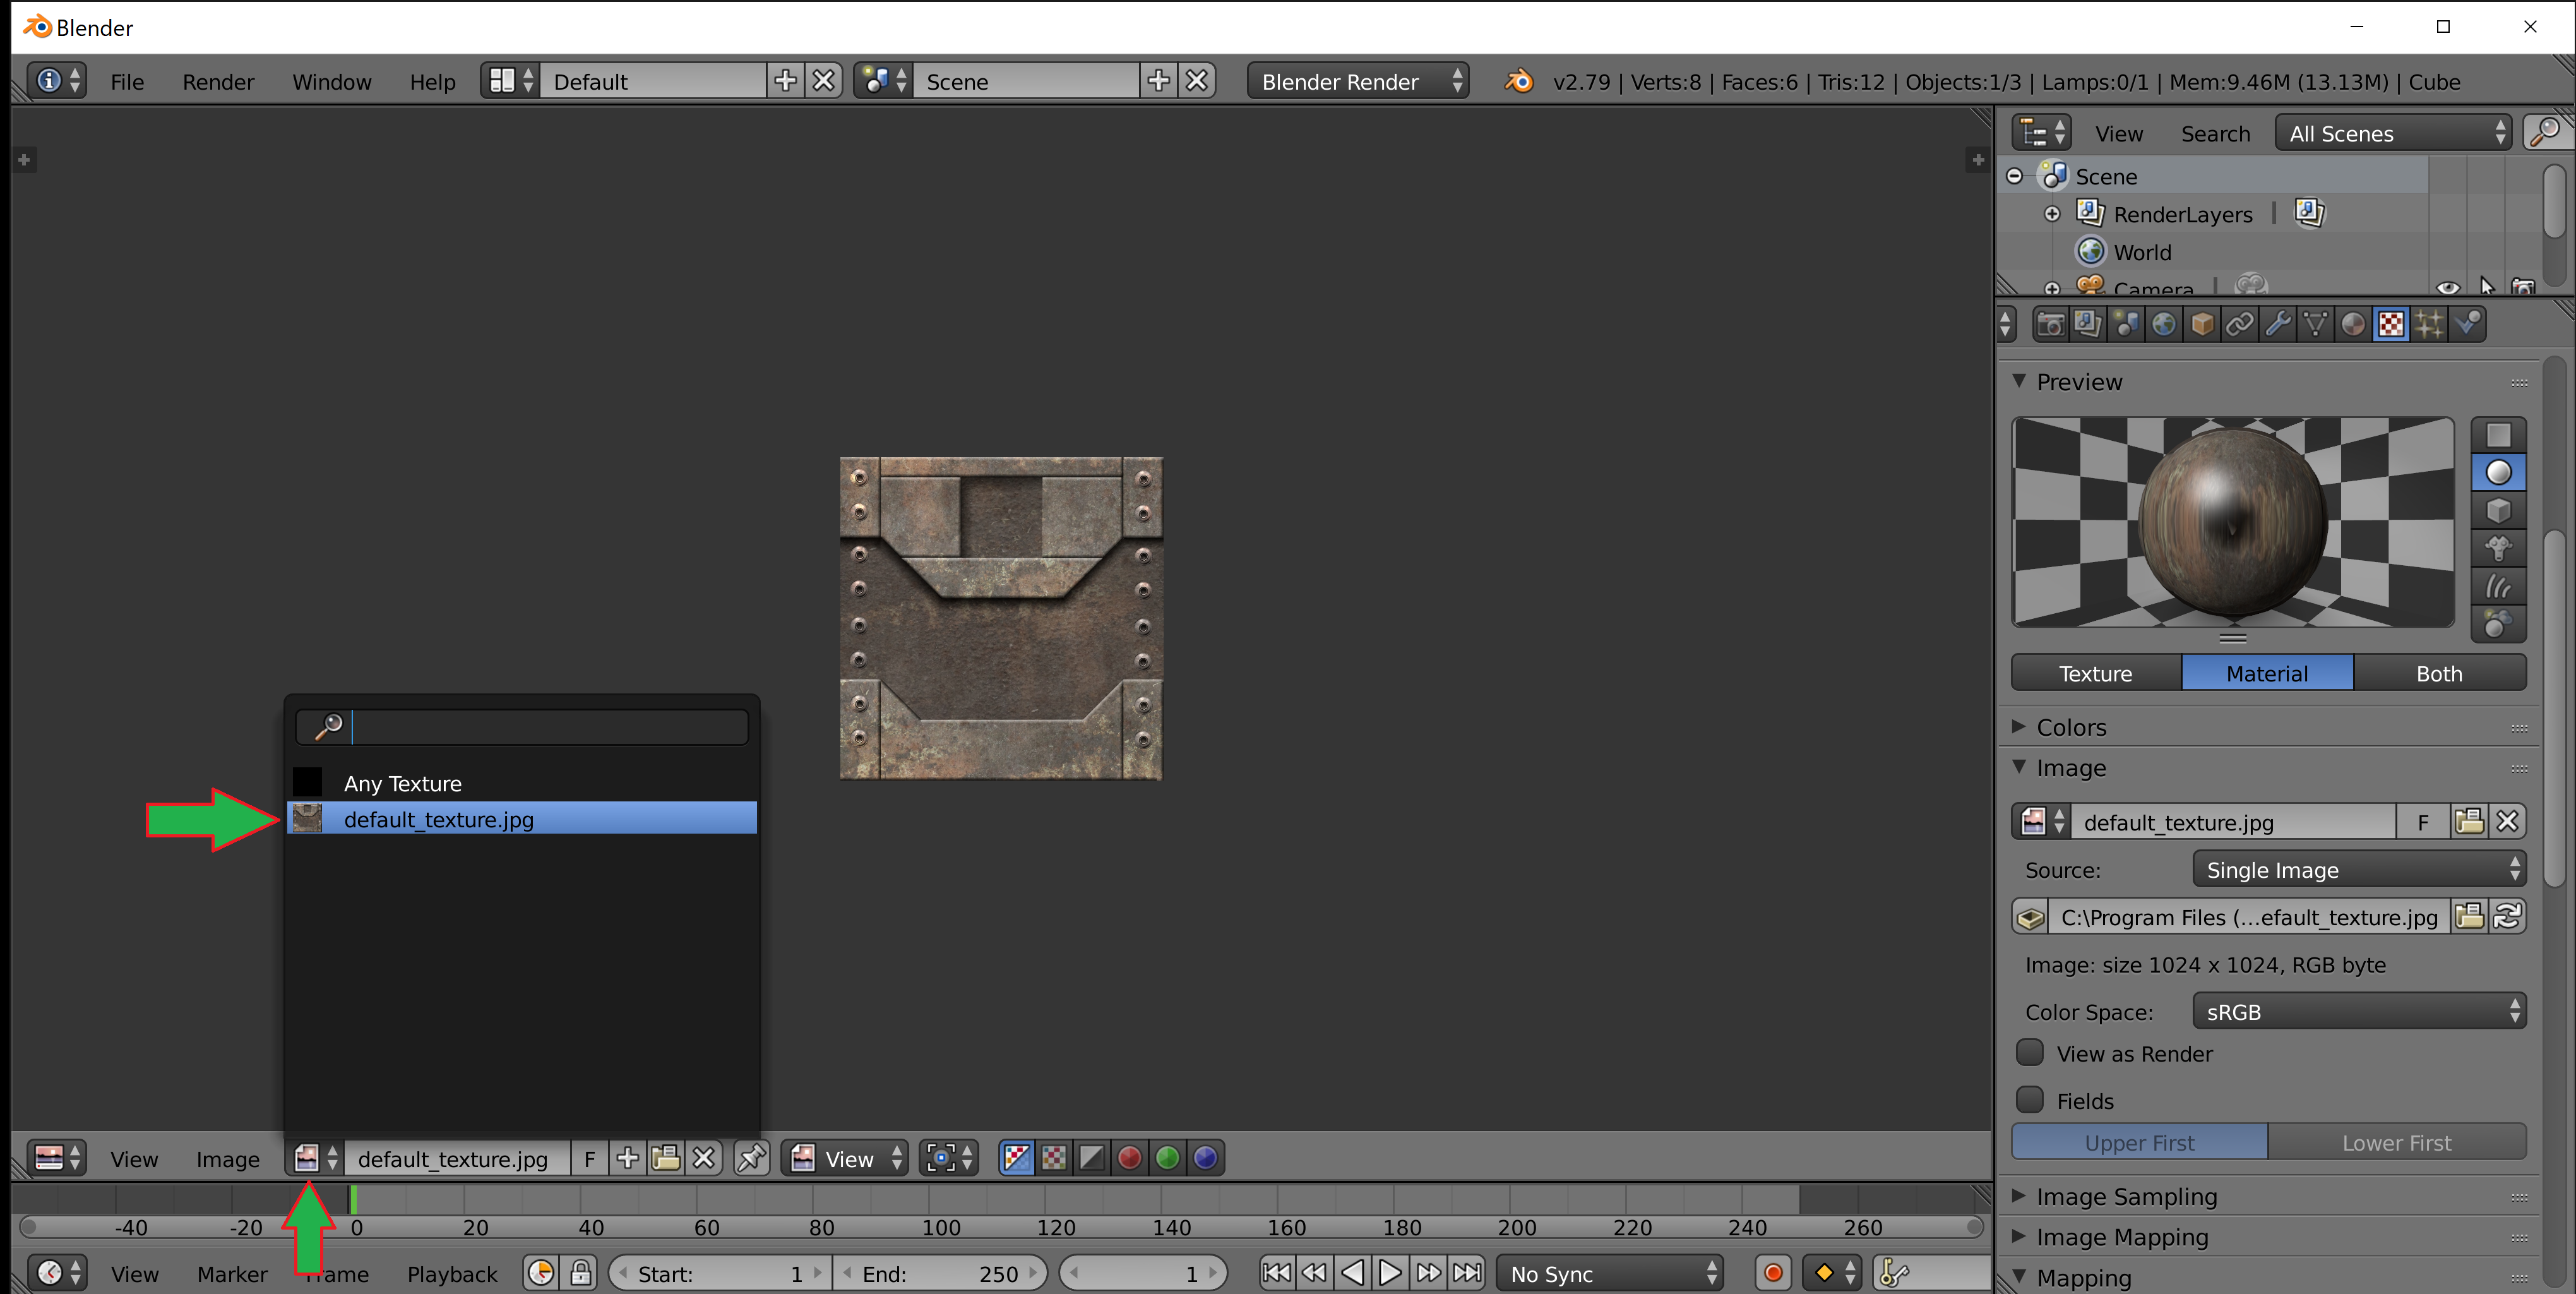The width and height of the screenshot is (2576, 1294).
Task: Open the image editor Image menu
Action: click(x=227, y=1159)
